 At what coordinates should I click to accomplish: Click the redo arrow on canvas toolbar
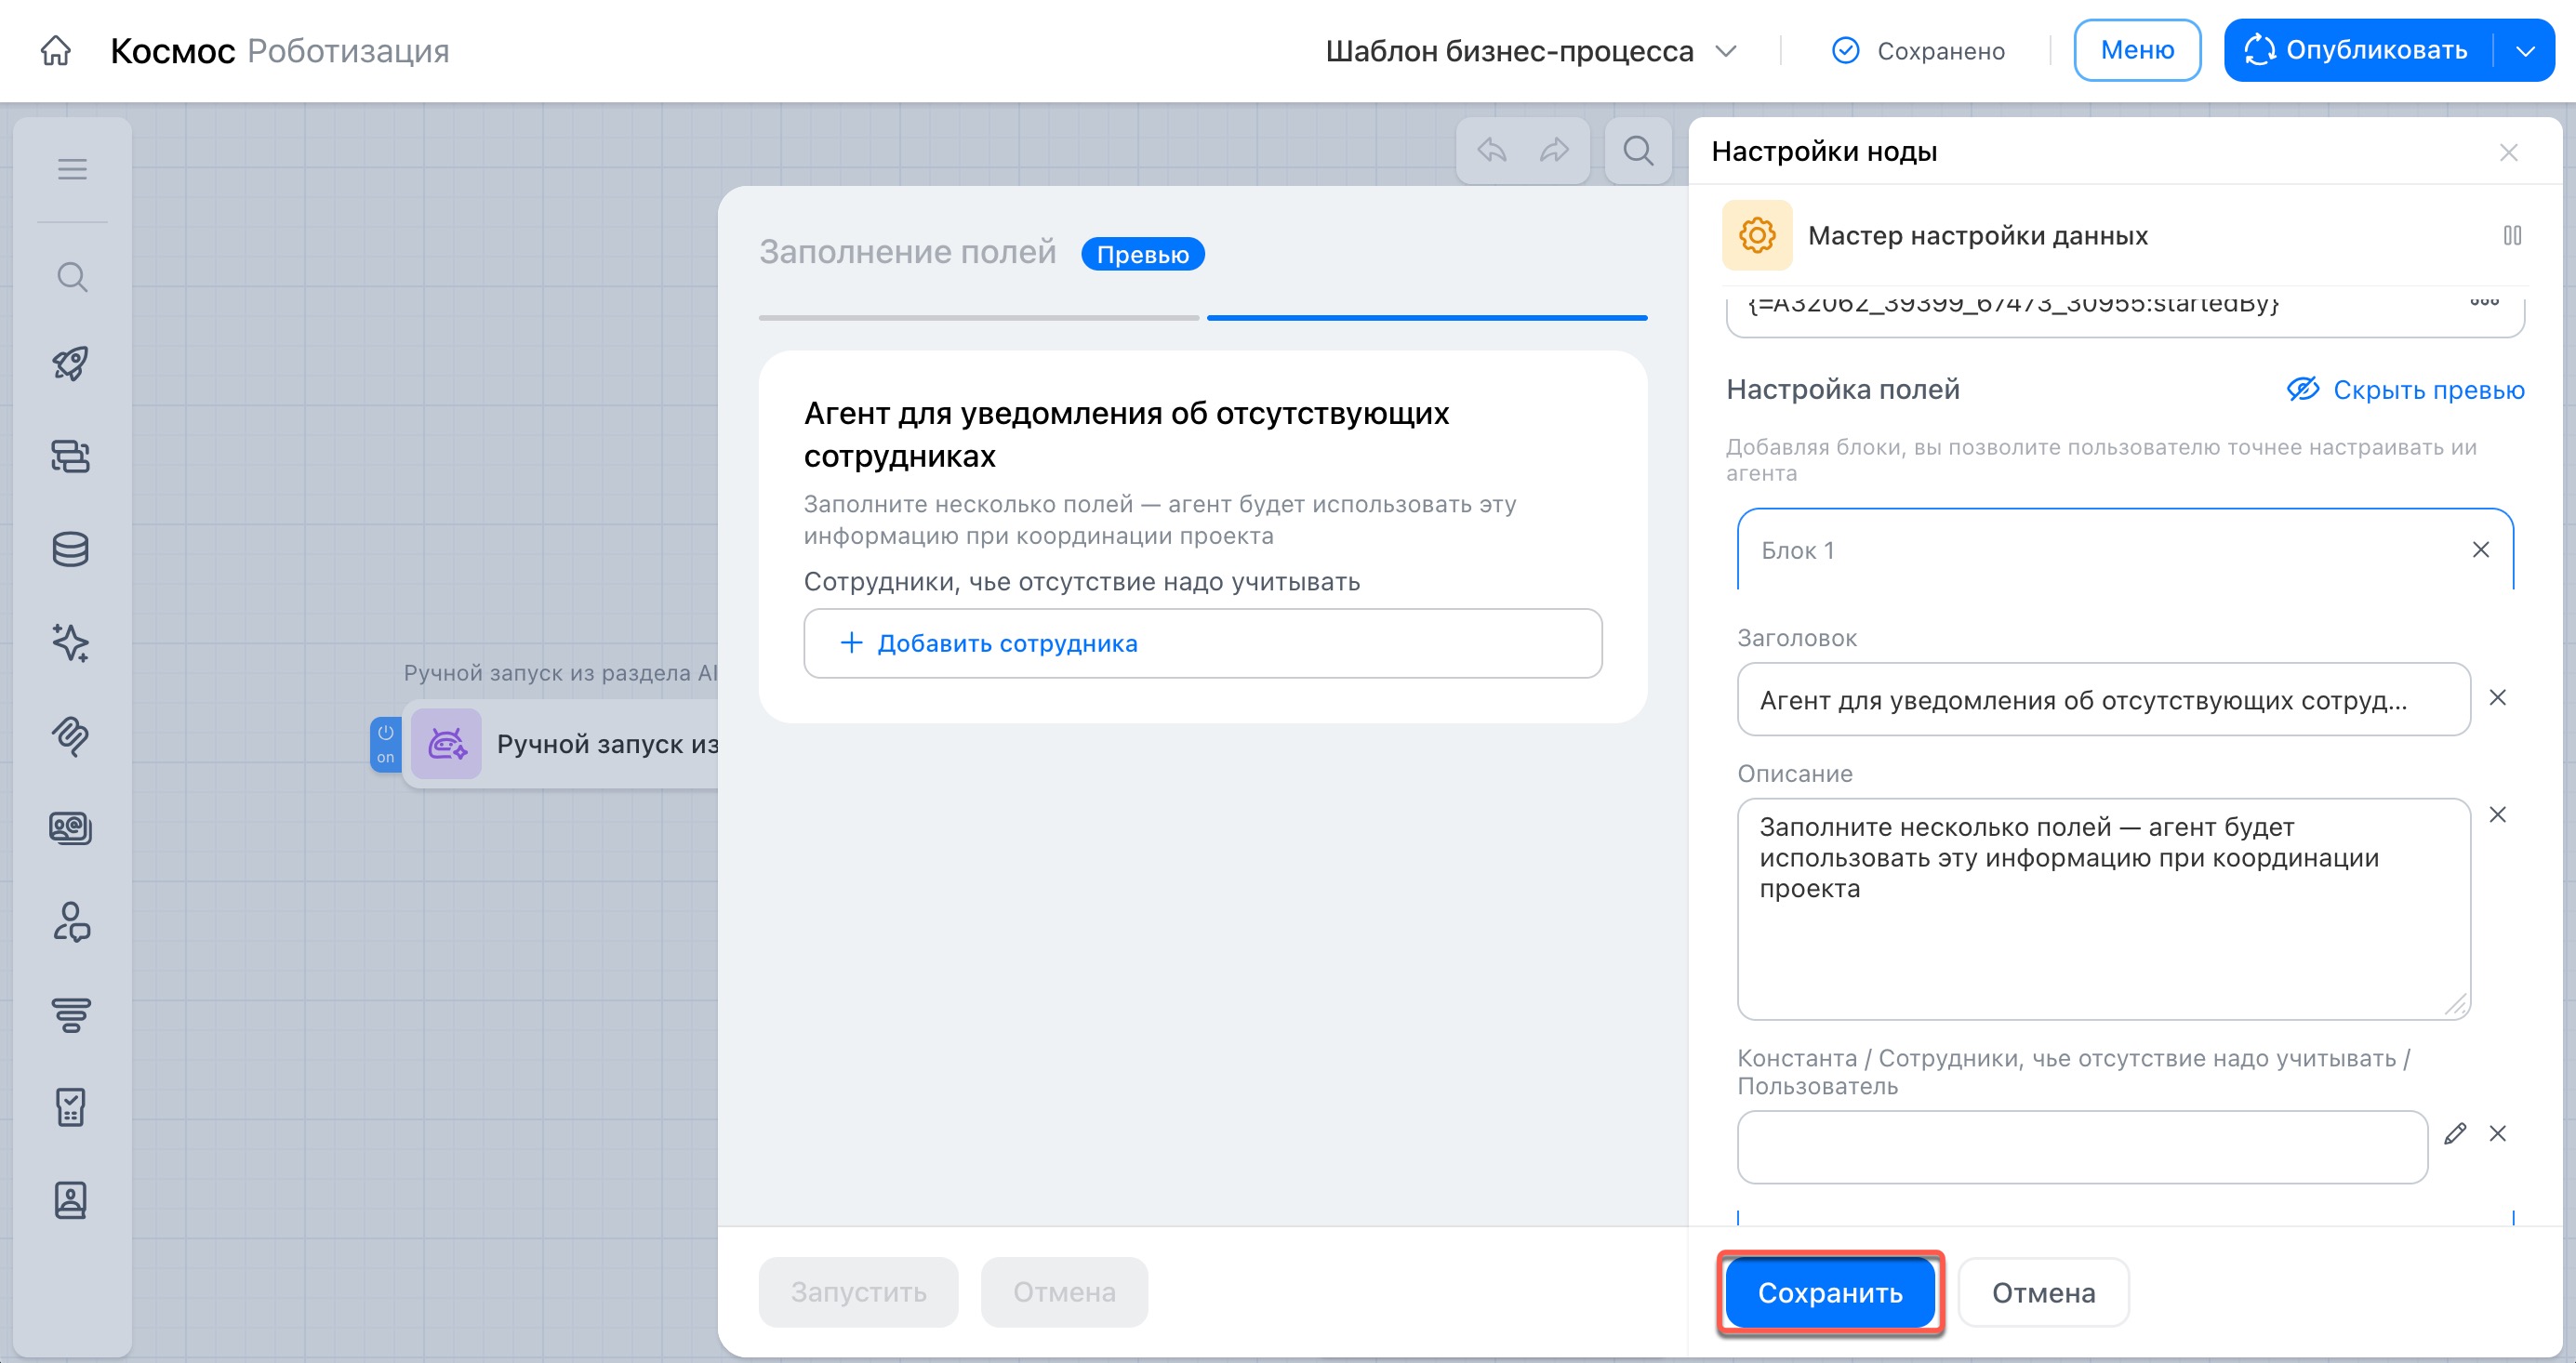pyautogui.click(x=1554, y=151)
